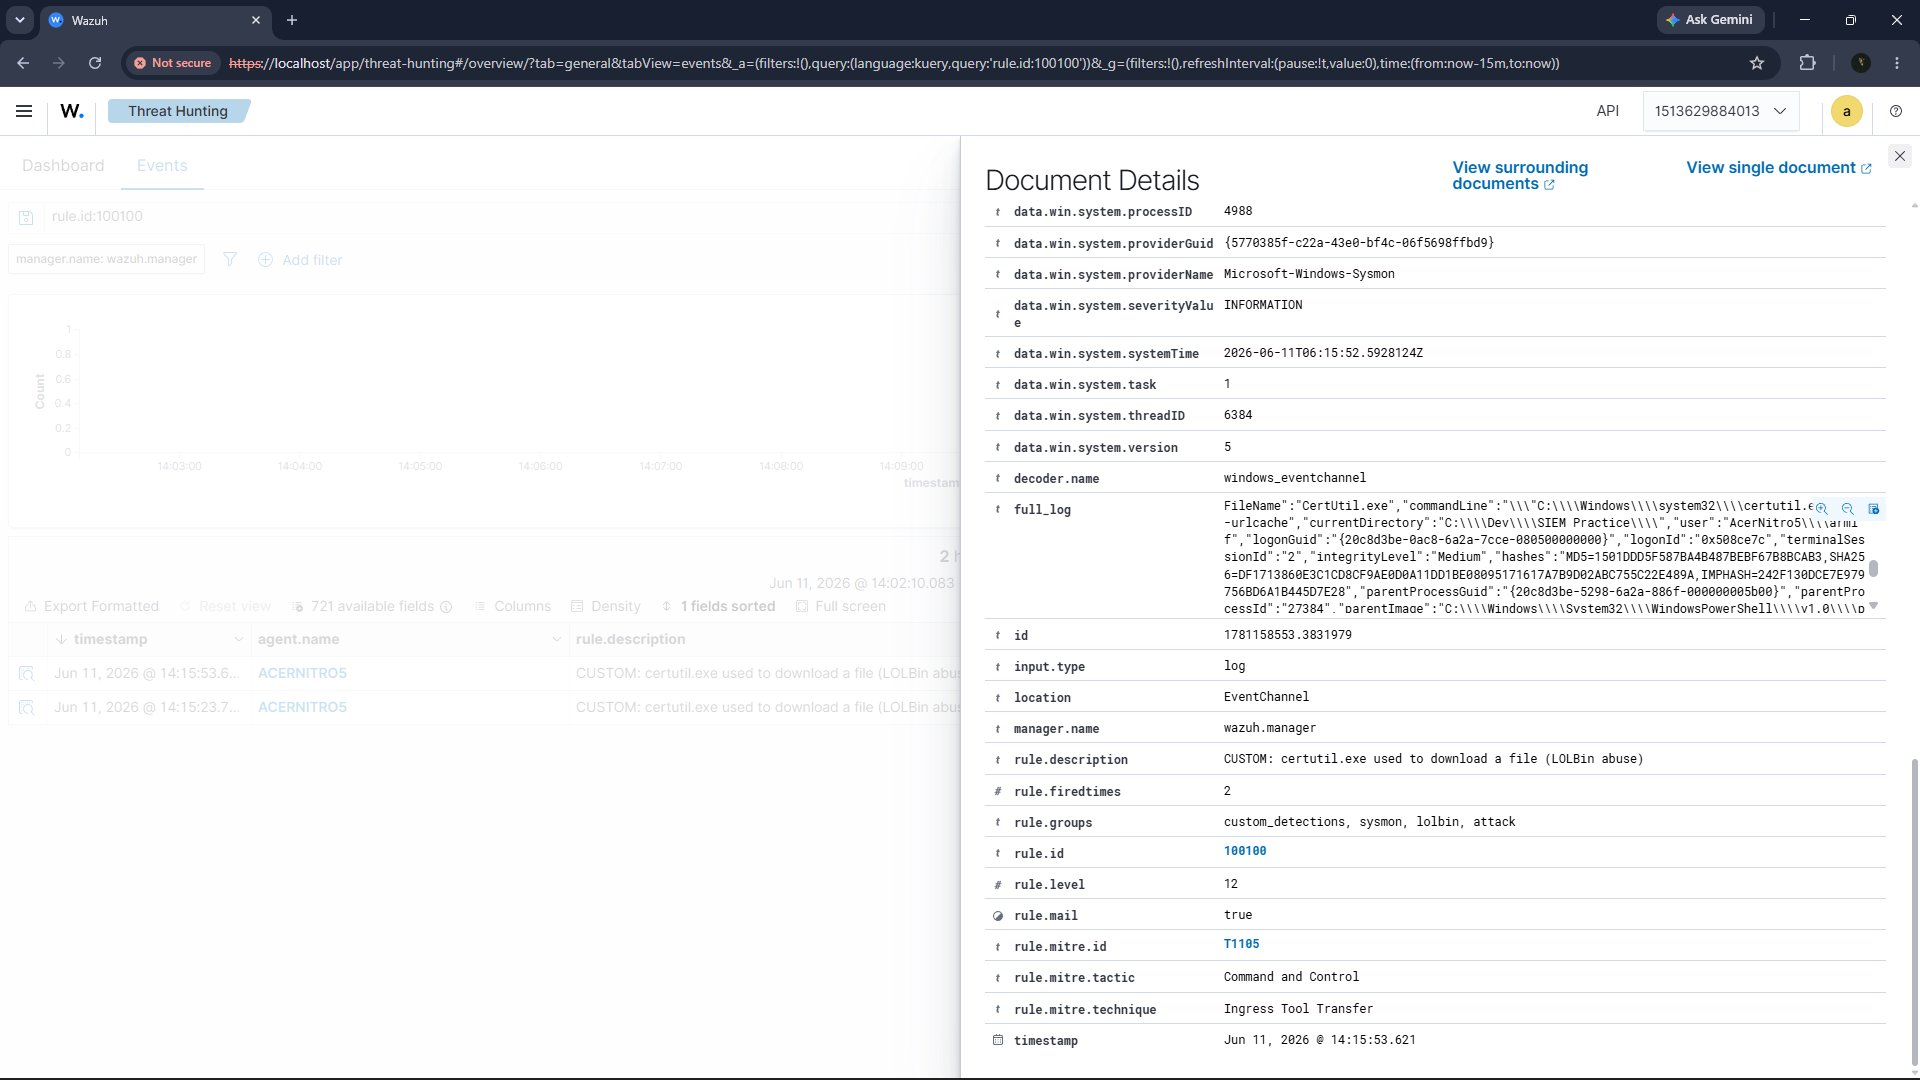Click the Full screen button
1920x1080 pixels.
841,606
